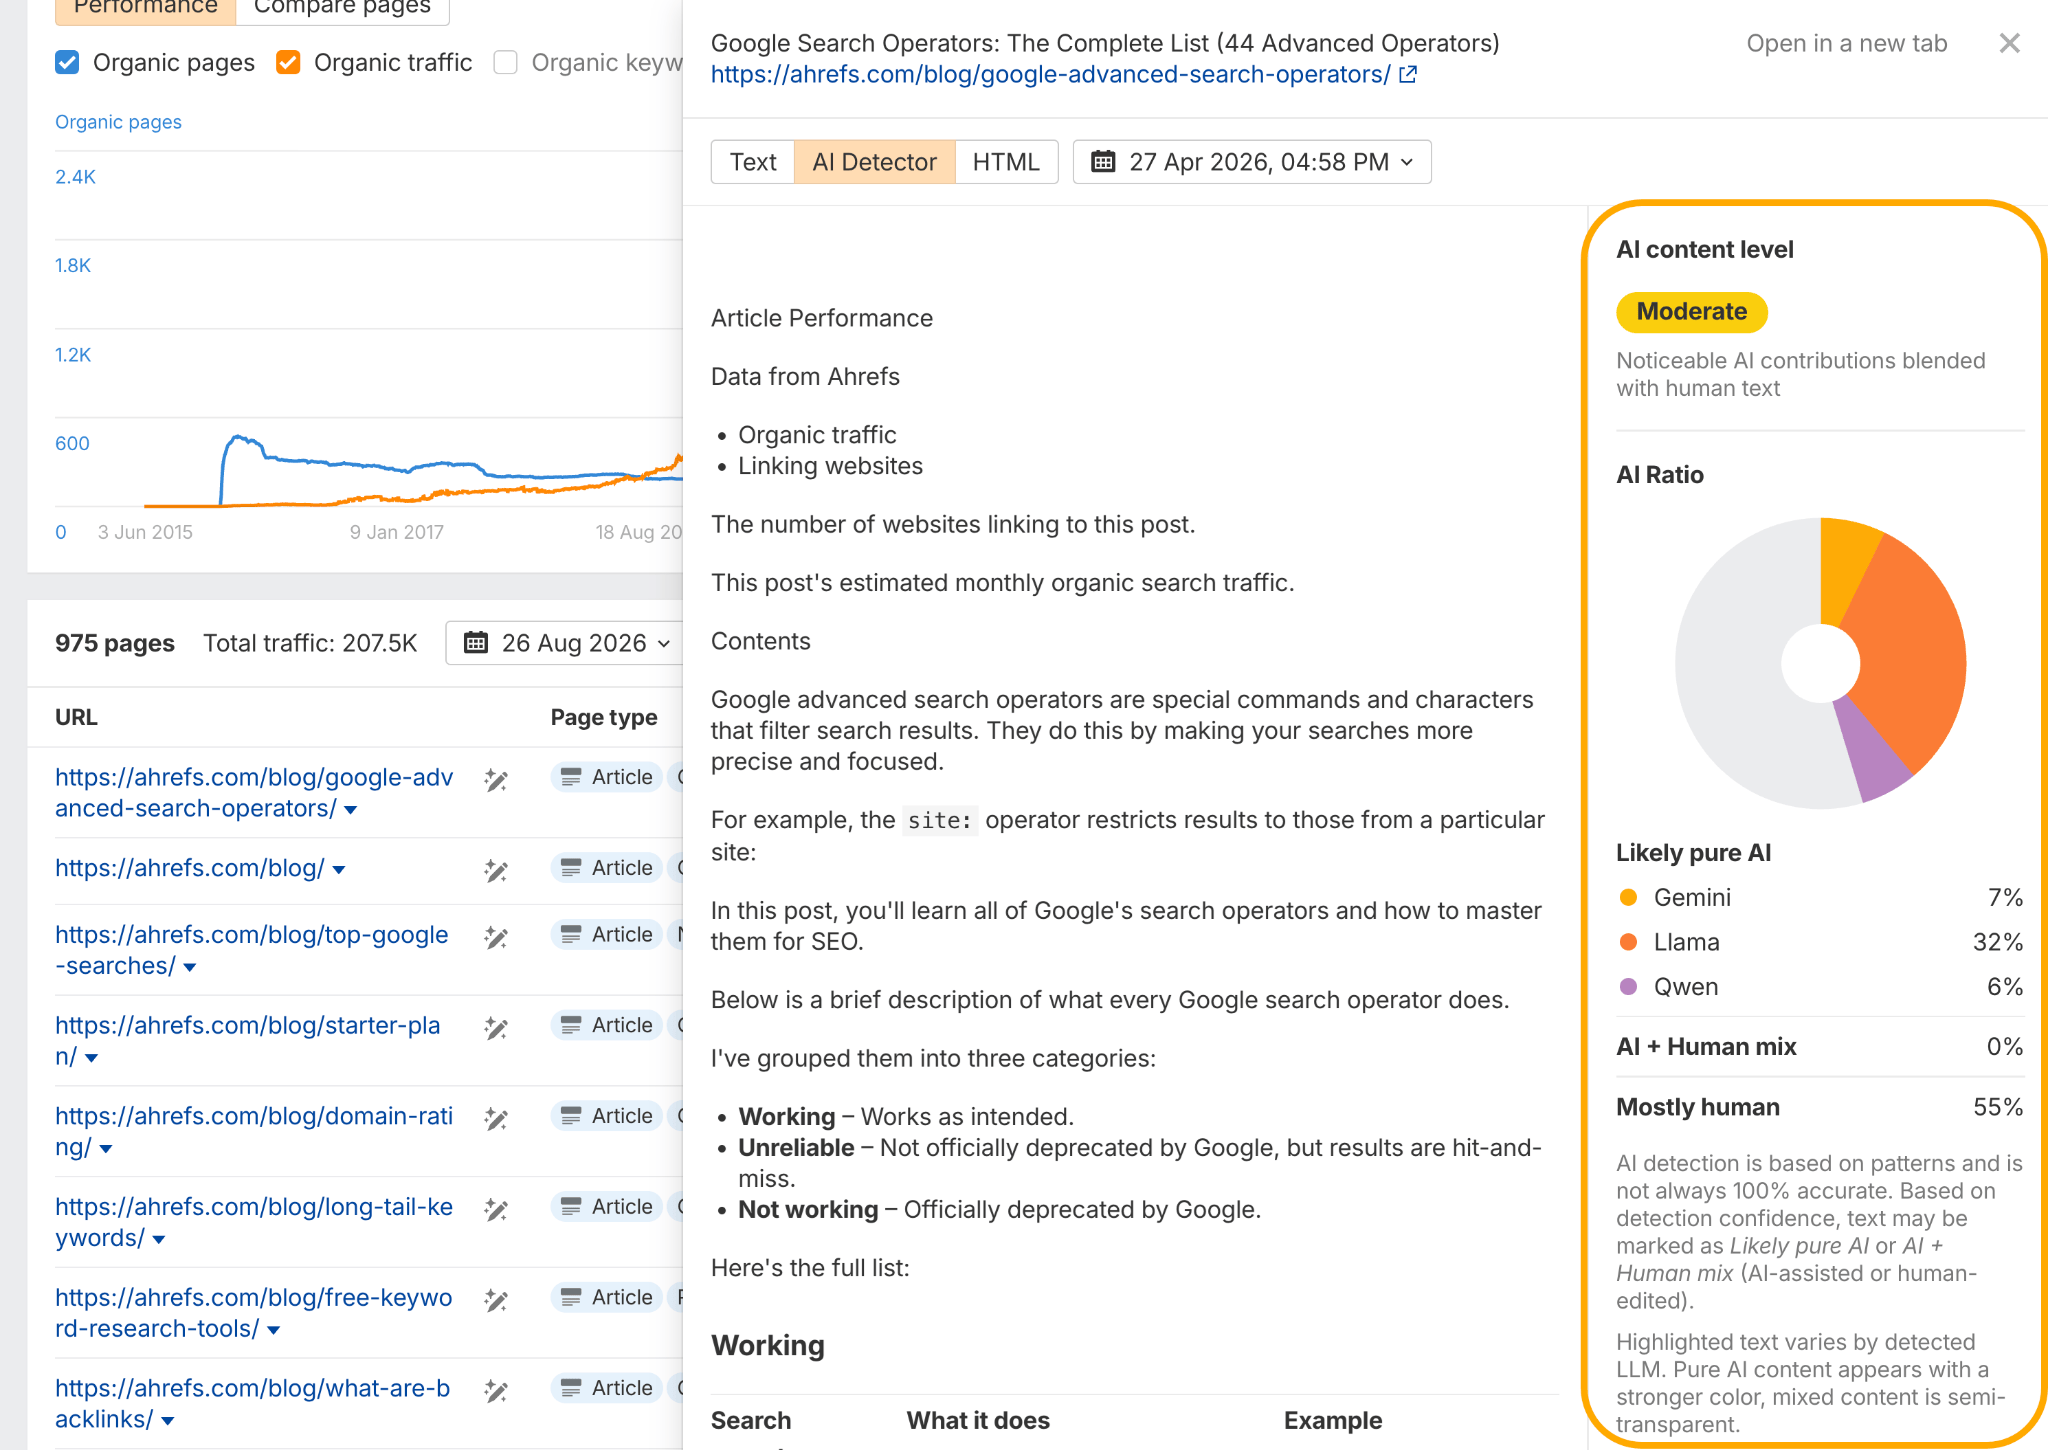Switch to the HTML tab
Viewport: 2048px width, 1450px height.
(1006, 162)
